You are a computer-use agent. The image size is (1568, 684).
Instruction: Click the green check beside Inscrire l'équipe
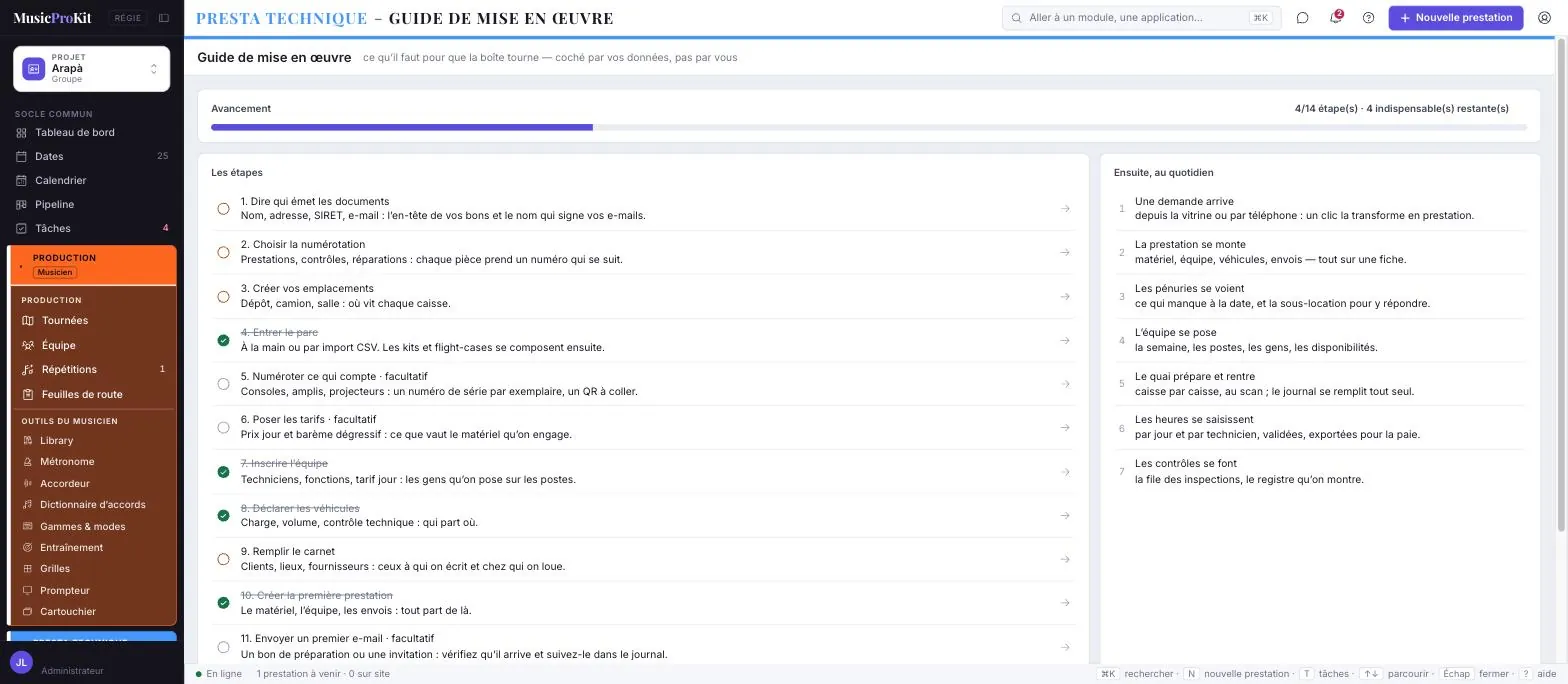[x=223, y=472]
